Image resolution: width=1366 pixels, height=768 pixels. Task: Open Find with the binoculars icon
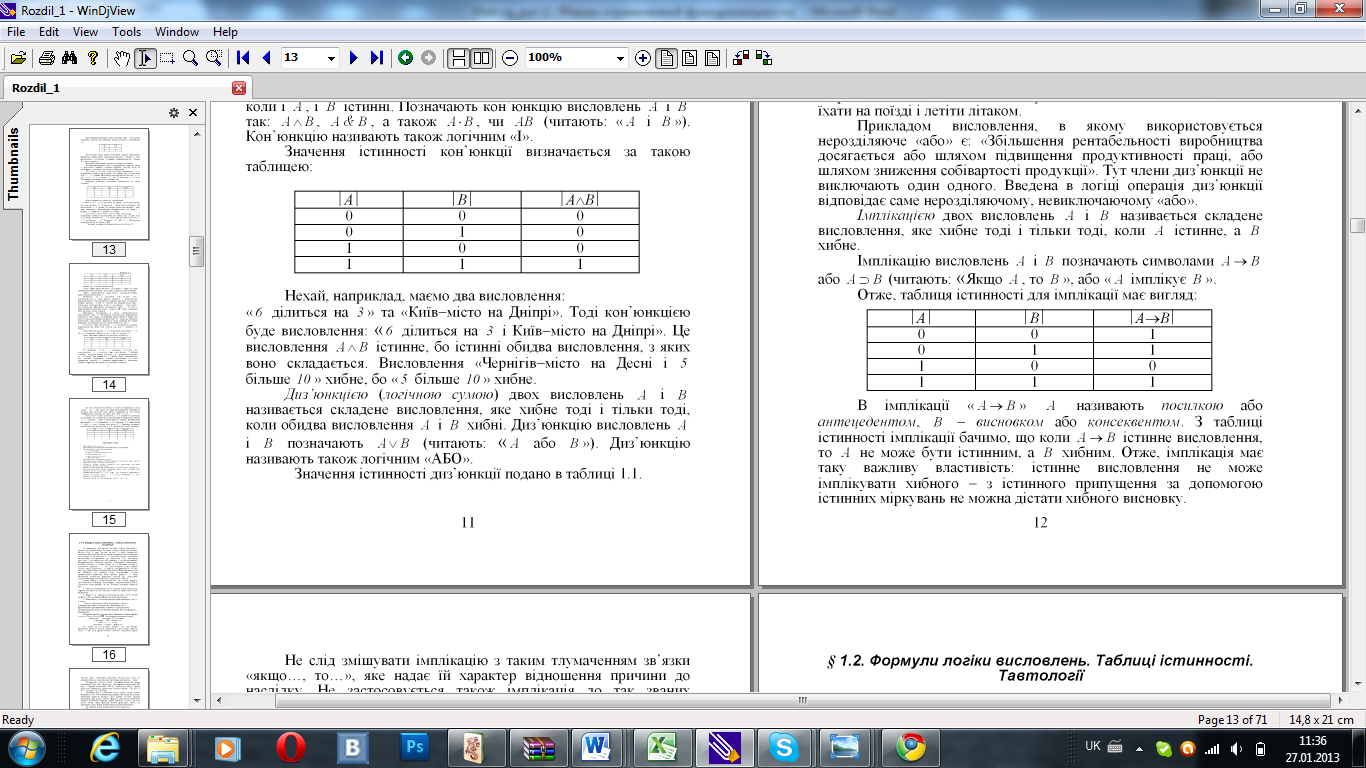(x=70, y=58)
